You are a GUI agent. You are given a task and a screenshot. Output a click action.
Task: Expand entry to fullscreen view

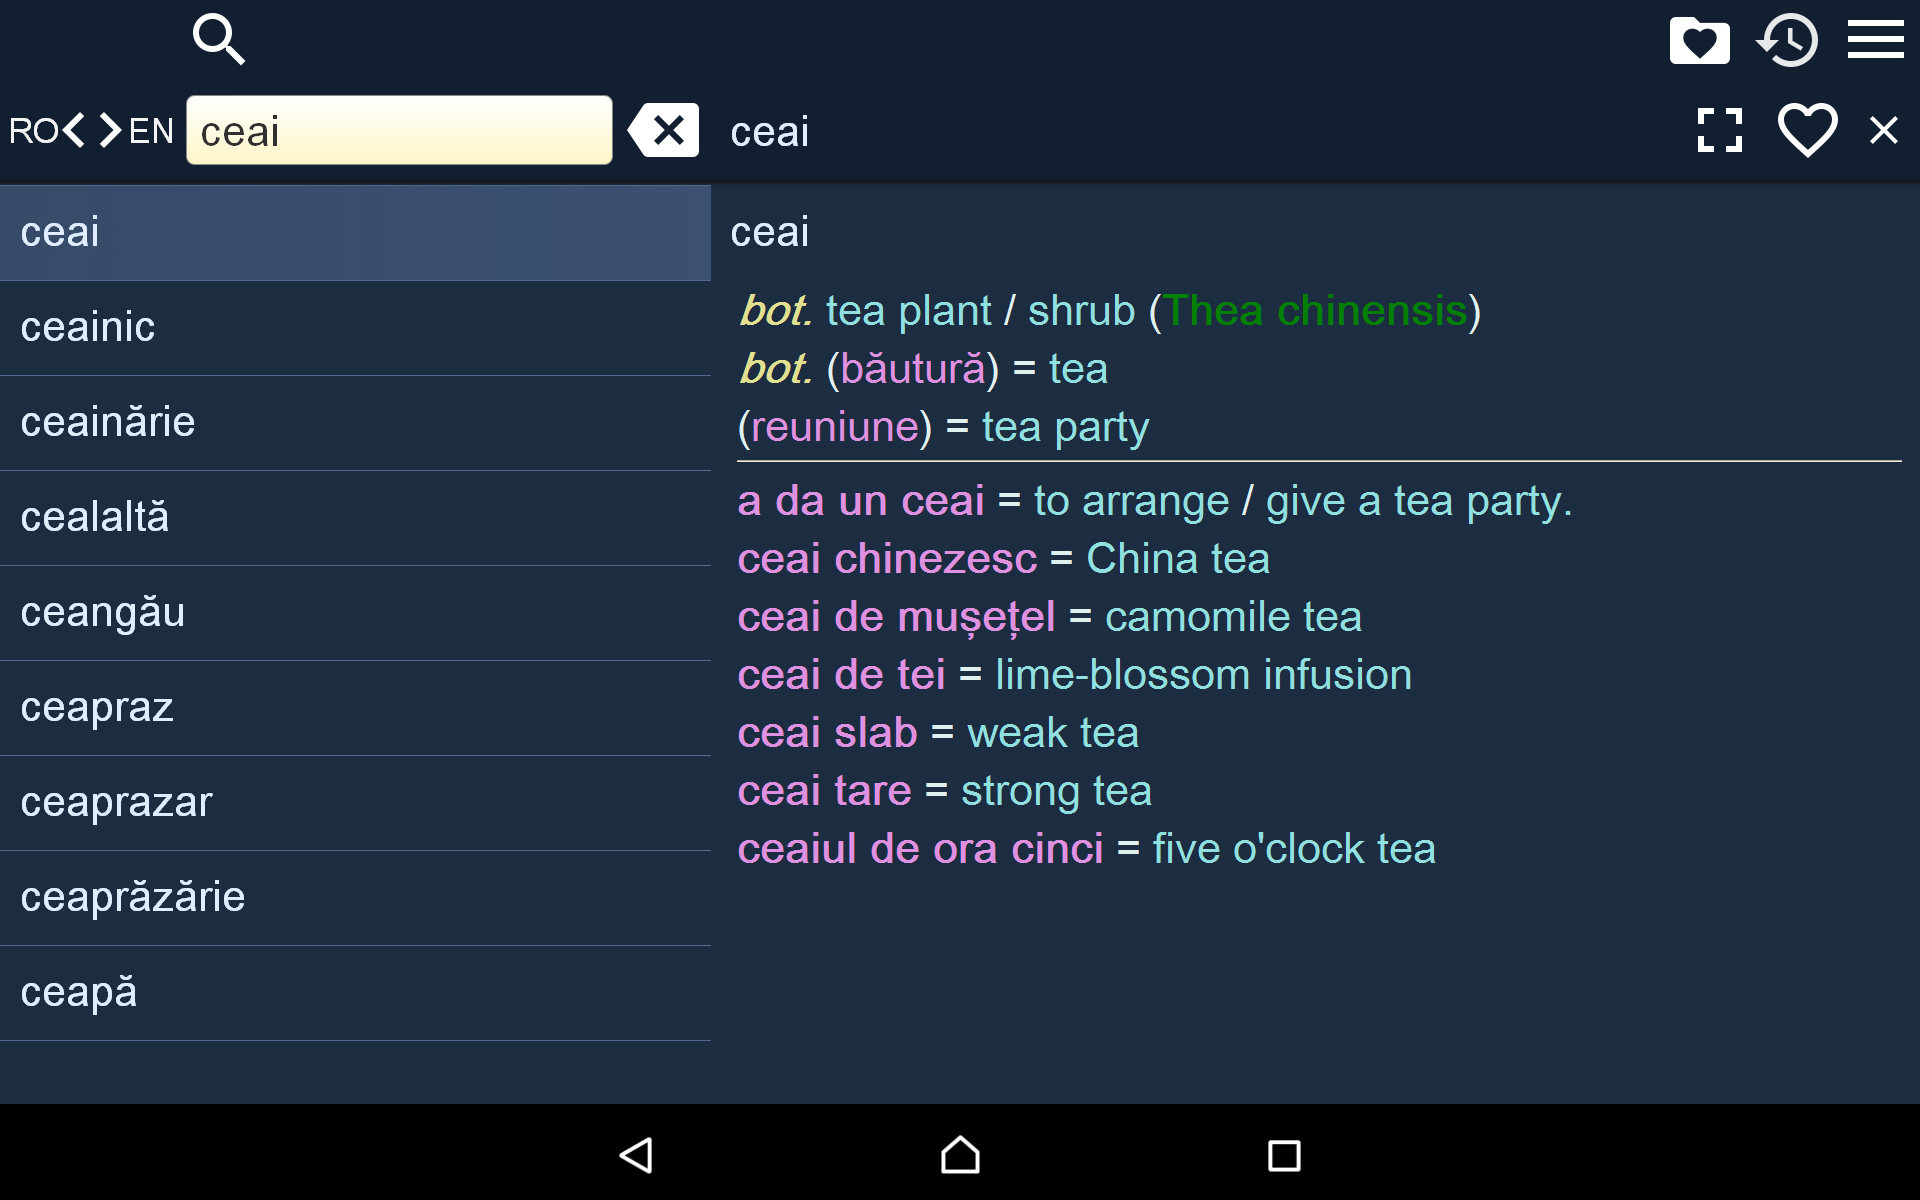pos(1720,130)
